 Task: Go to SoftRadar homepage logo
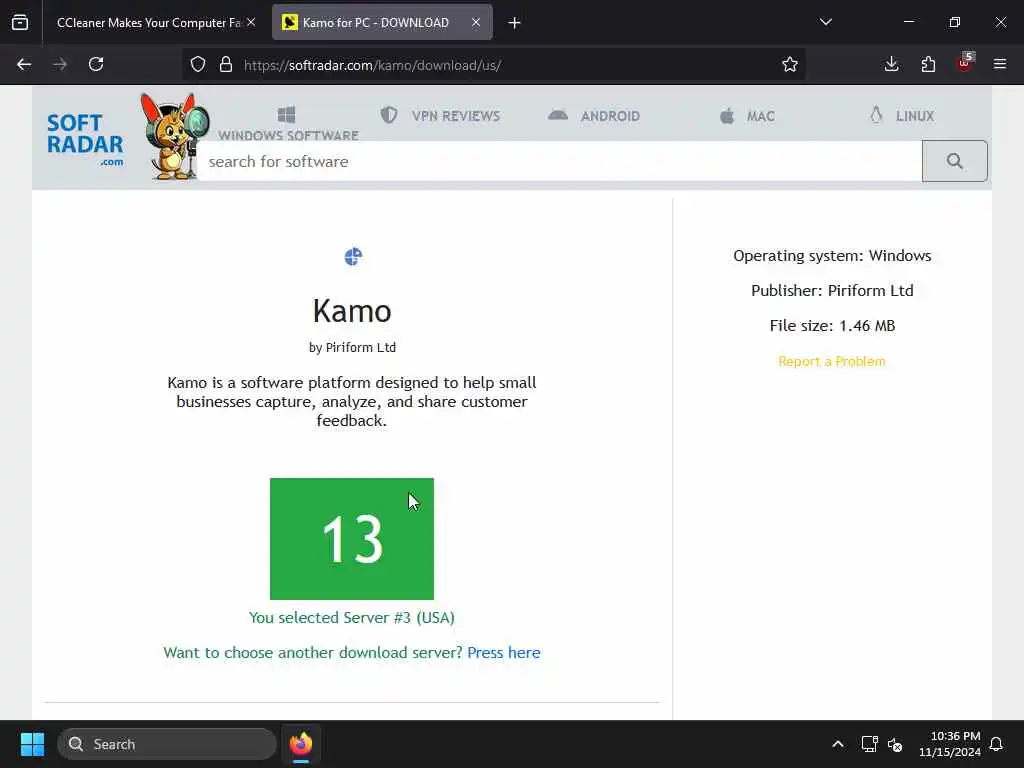pyautogui.click(x=85, y=140)
